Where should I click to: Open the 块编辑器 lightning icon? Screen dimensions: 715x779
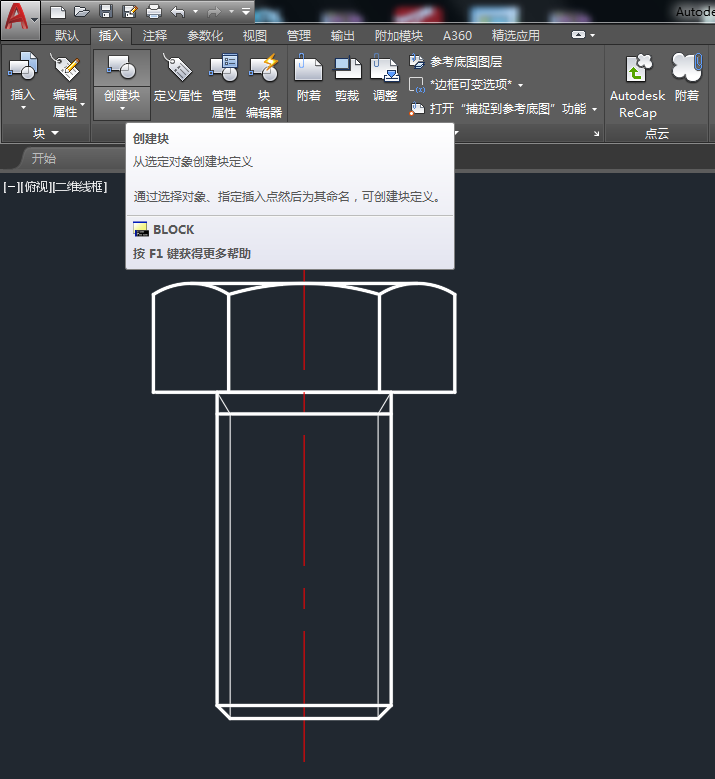click(x=264, y=67)
